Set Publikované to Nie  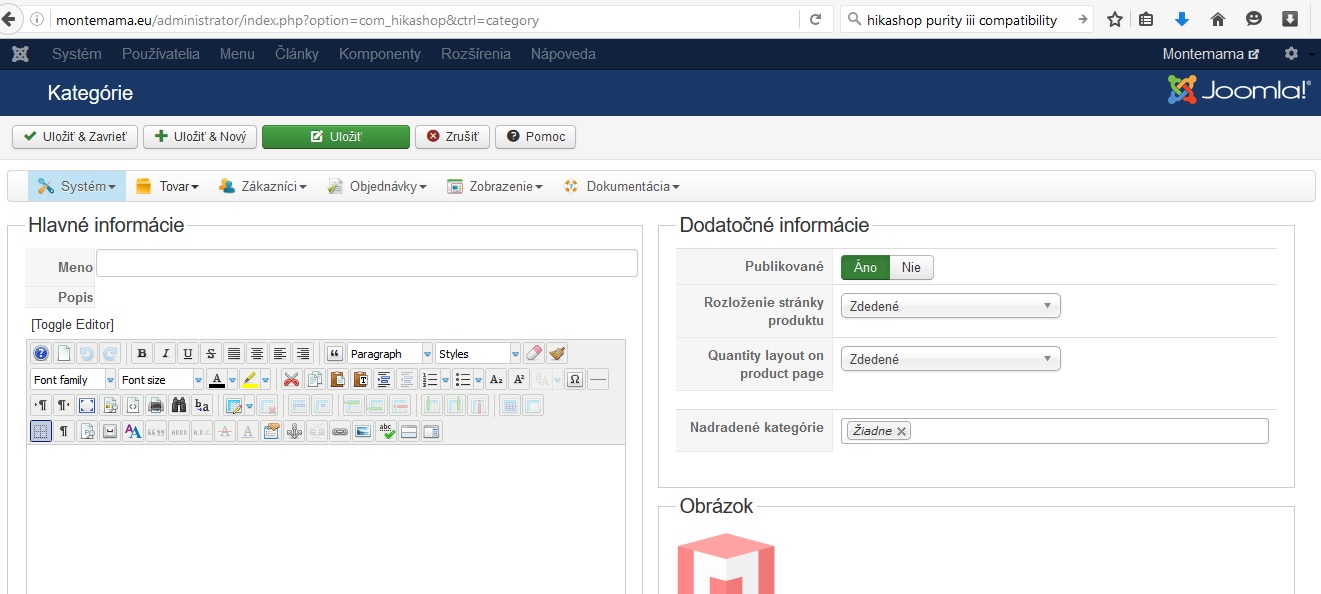[911, 267]
